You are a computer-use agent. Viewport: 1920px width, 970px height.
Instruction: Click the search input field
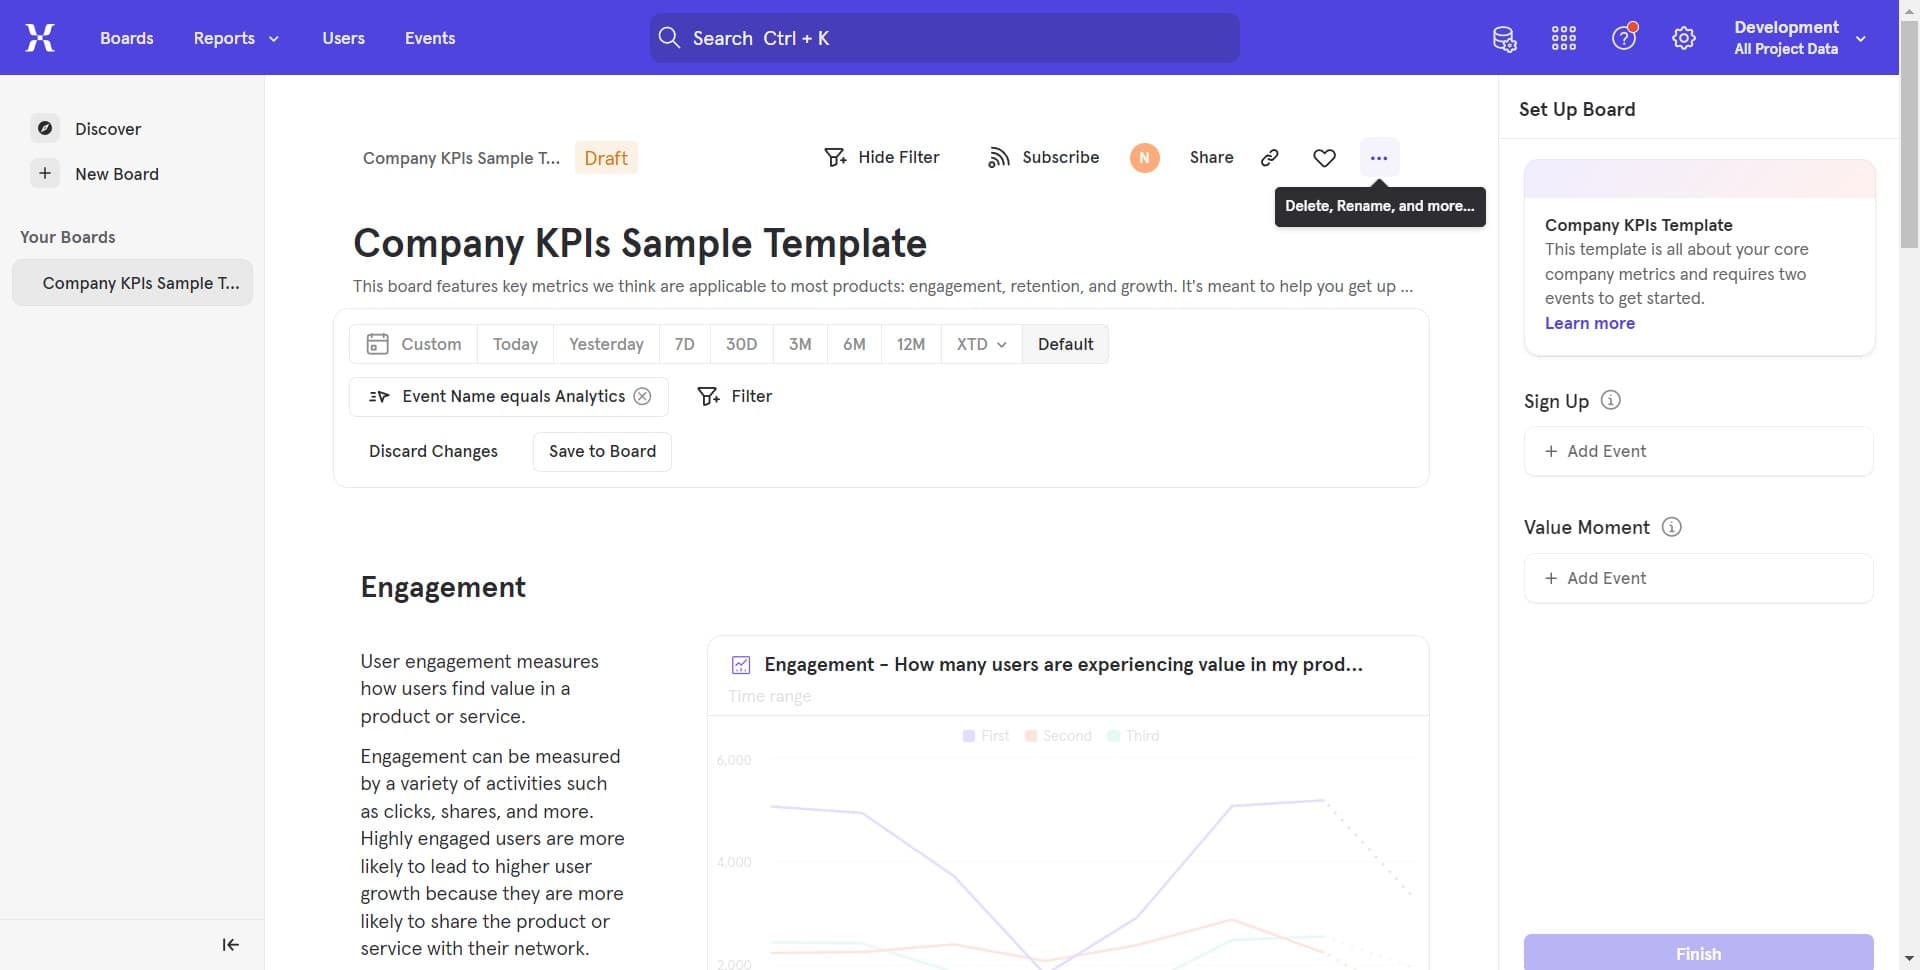[x=944, y=38]
